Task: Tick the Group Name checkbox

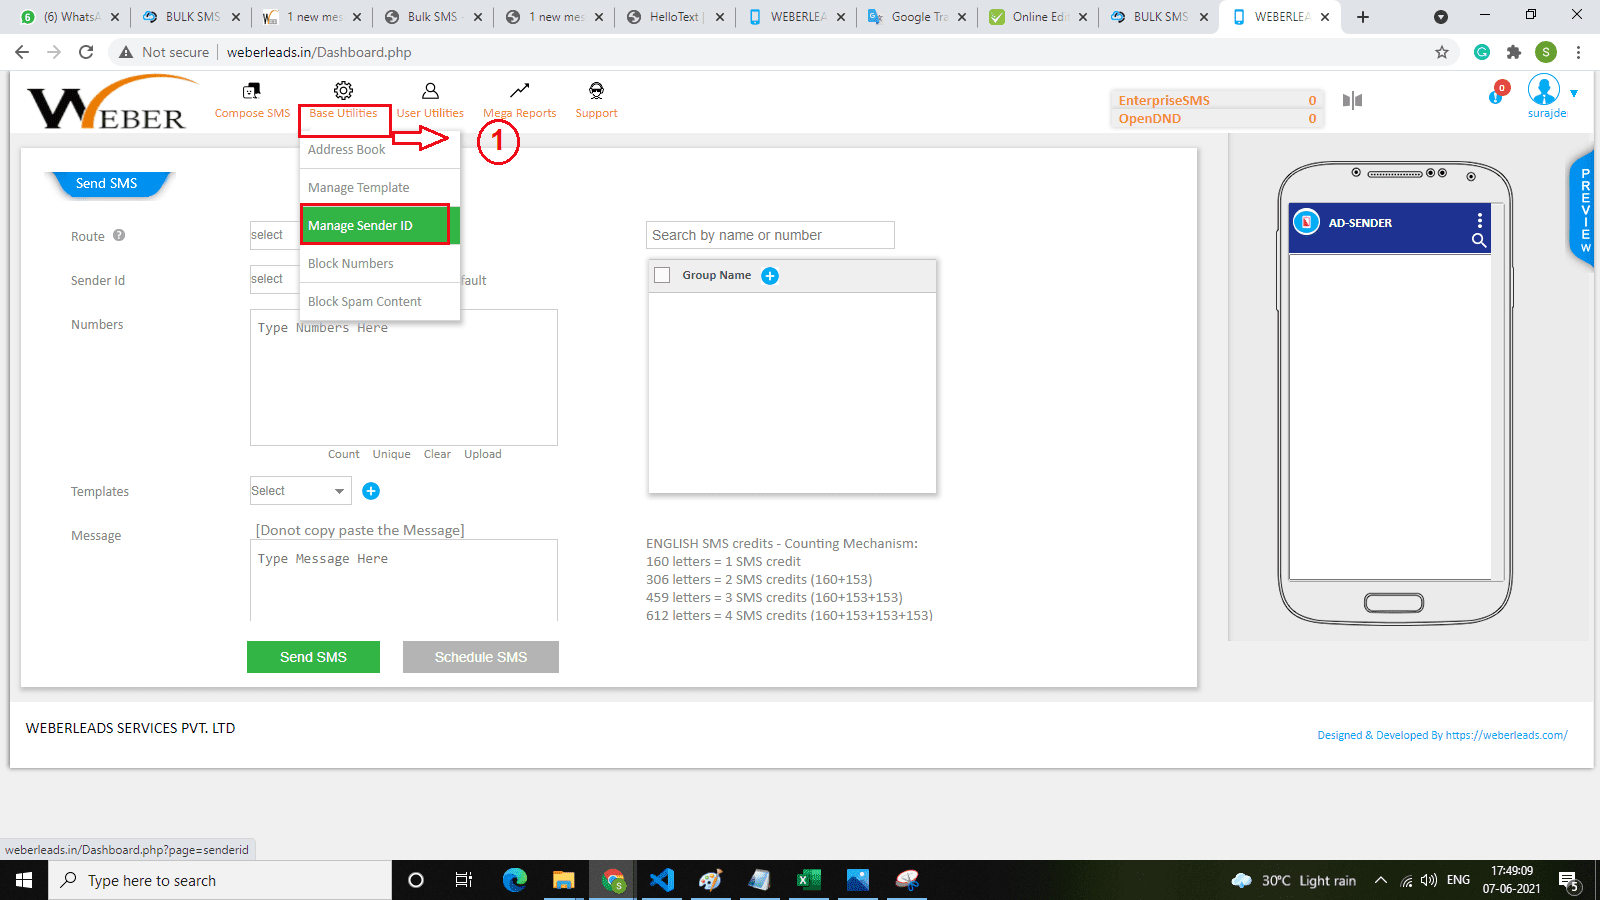Action: [662, 275]
